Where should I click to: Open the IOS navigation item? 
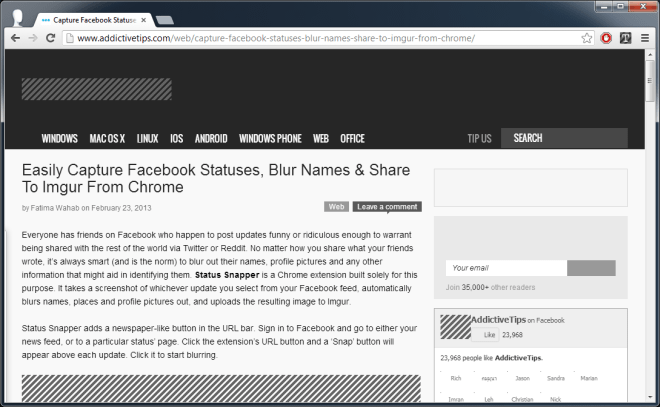176,138
